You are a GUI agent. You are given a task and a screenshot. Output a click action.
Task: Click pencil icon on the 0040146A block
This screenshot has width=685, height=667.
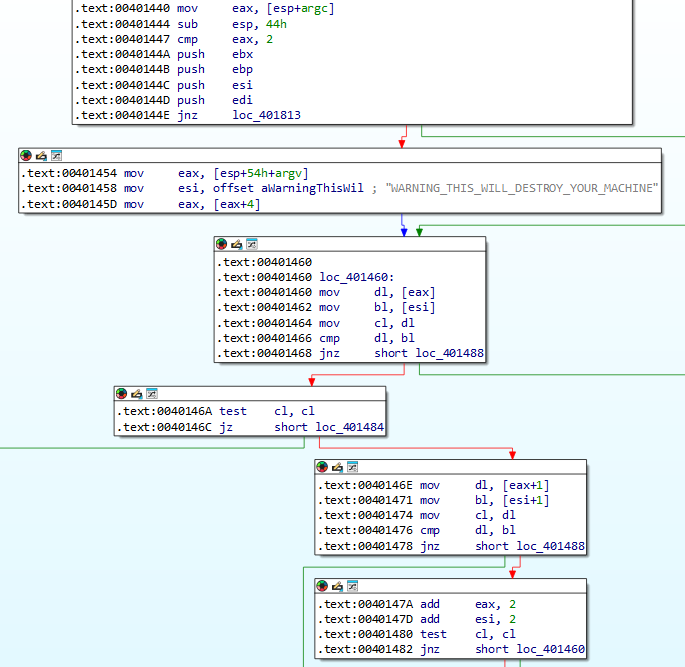pyautogui.click(x=137, y=394)
